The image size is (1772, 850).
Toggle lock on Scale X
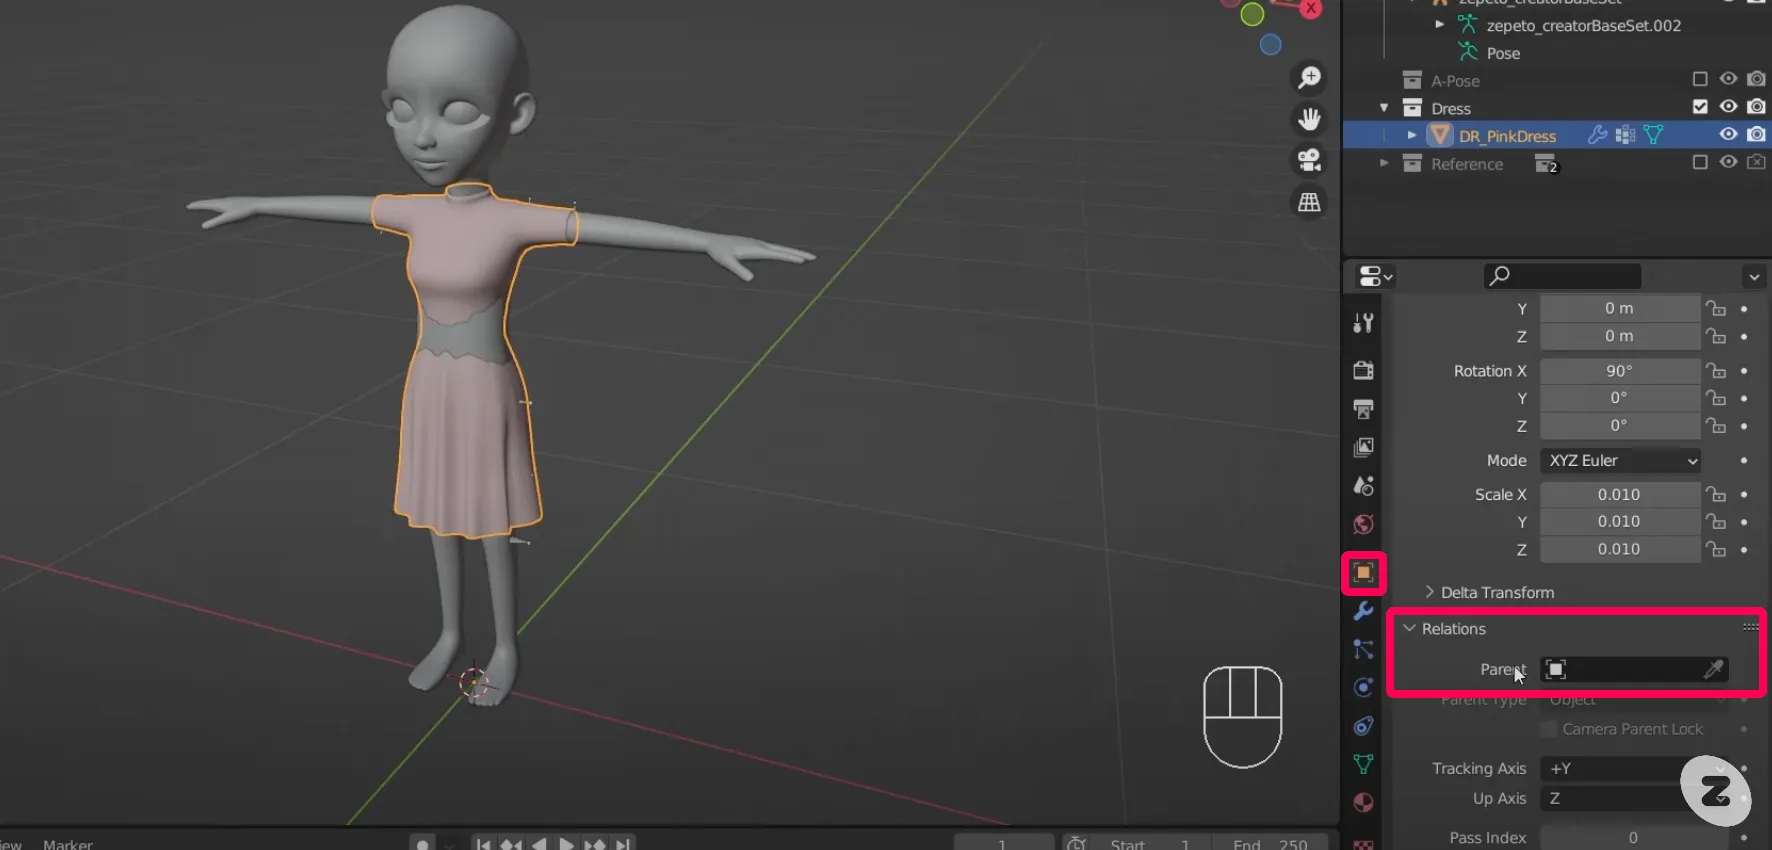point(1716,494)
